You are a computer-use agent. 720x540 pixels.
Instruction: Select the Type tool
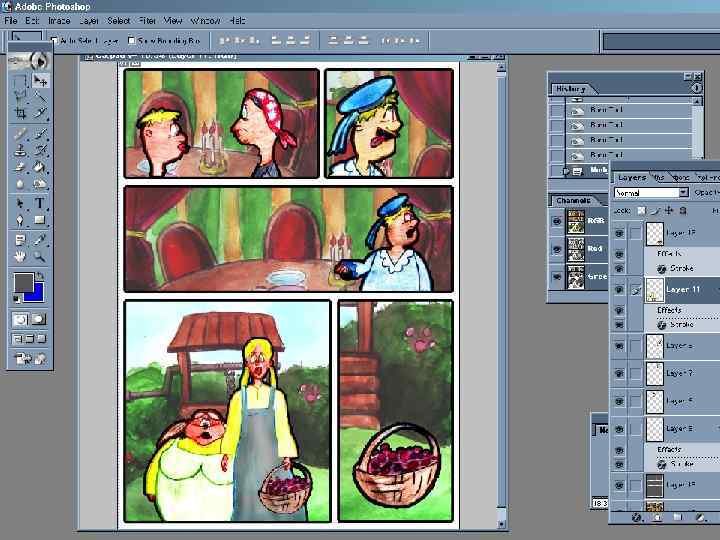coord(40,203)
